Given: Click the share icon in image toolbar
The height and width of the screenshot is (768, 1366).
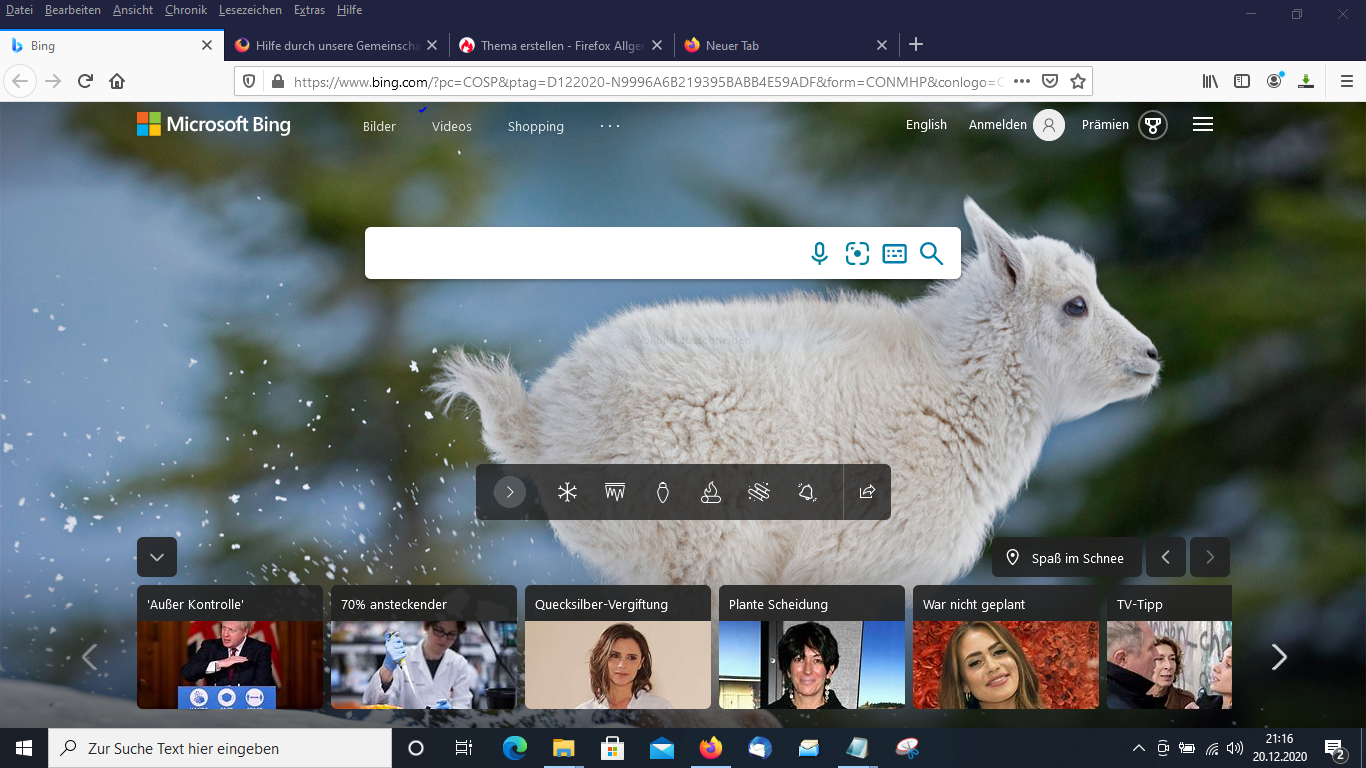Looking at the screenshot, I should (x=867, y=492).
